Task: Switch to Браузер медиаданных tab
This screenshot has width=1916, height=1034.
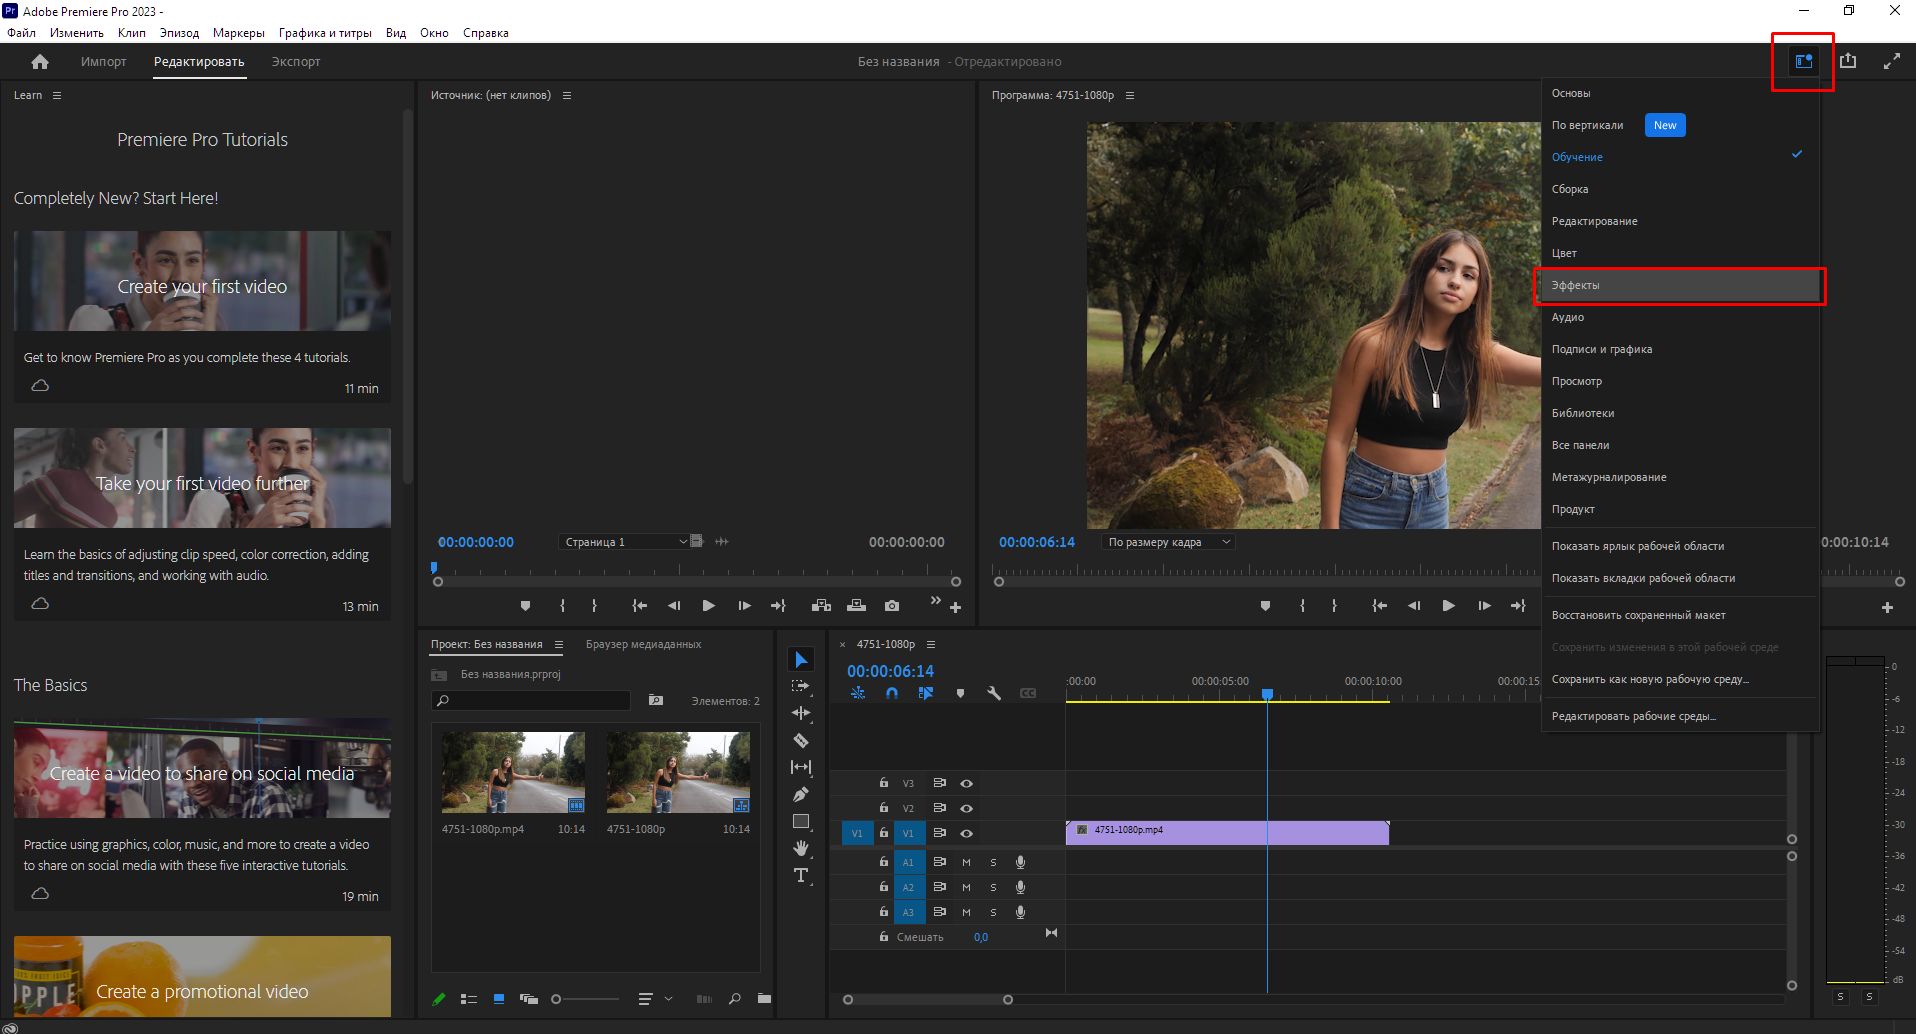Action: tap(643, 644)
